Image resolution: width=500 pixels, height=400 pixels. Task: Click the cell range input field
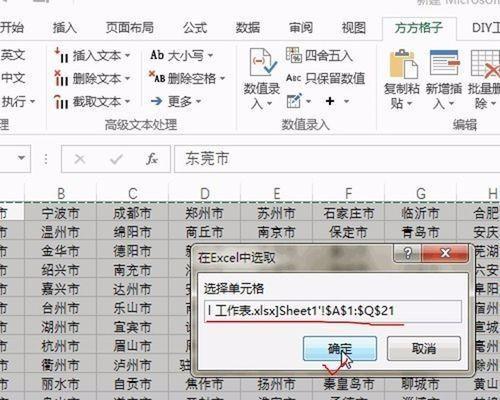333,311
